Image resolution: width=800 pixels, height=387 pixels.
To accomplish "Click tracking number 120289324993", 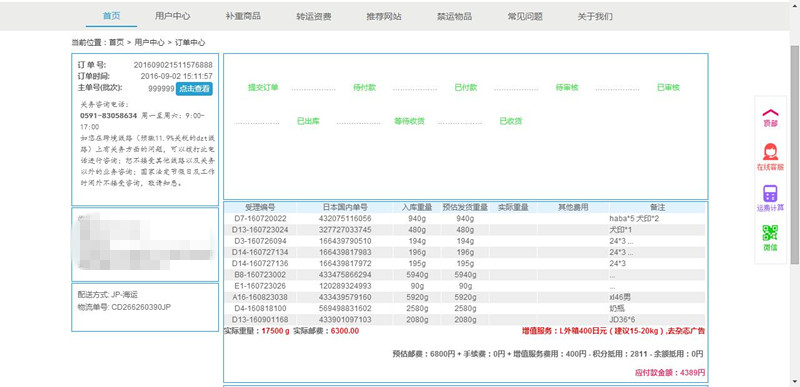I will pos(345,286).
